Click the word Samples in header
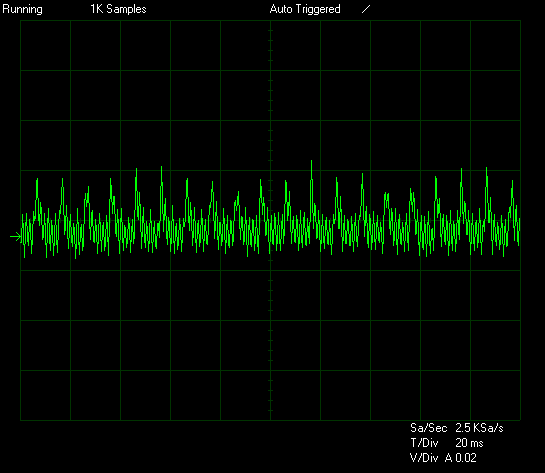This screenshot has height=473, width=545. (x=127, y=9)
